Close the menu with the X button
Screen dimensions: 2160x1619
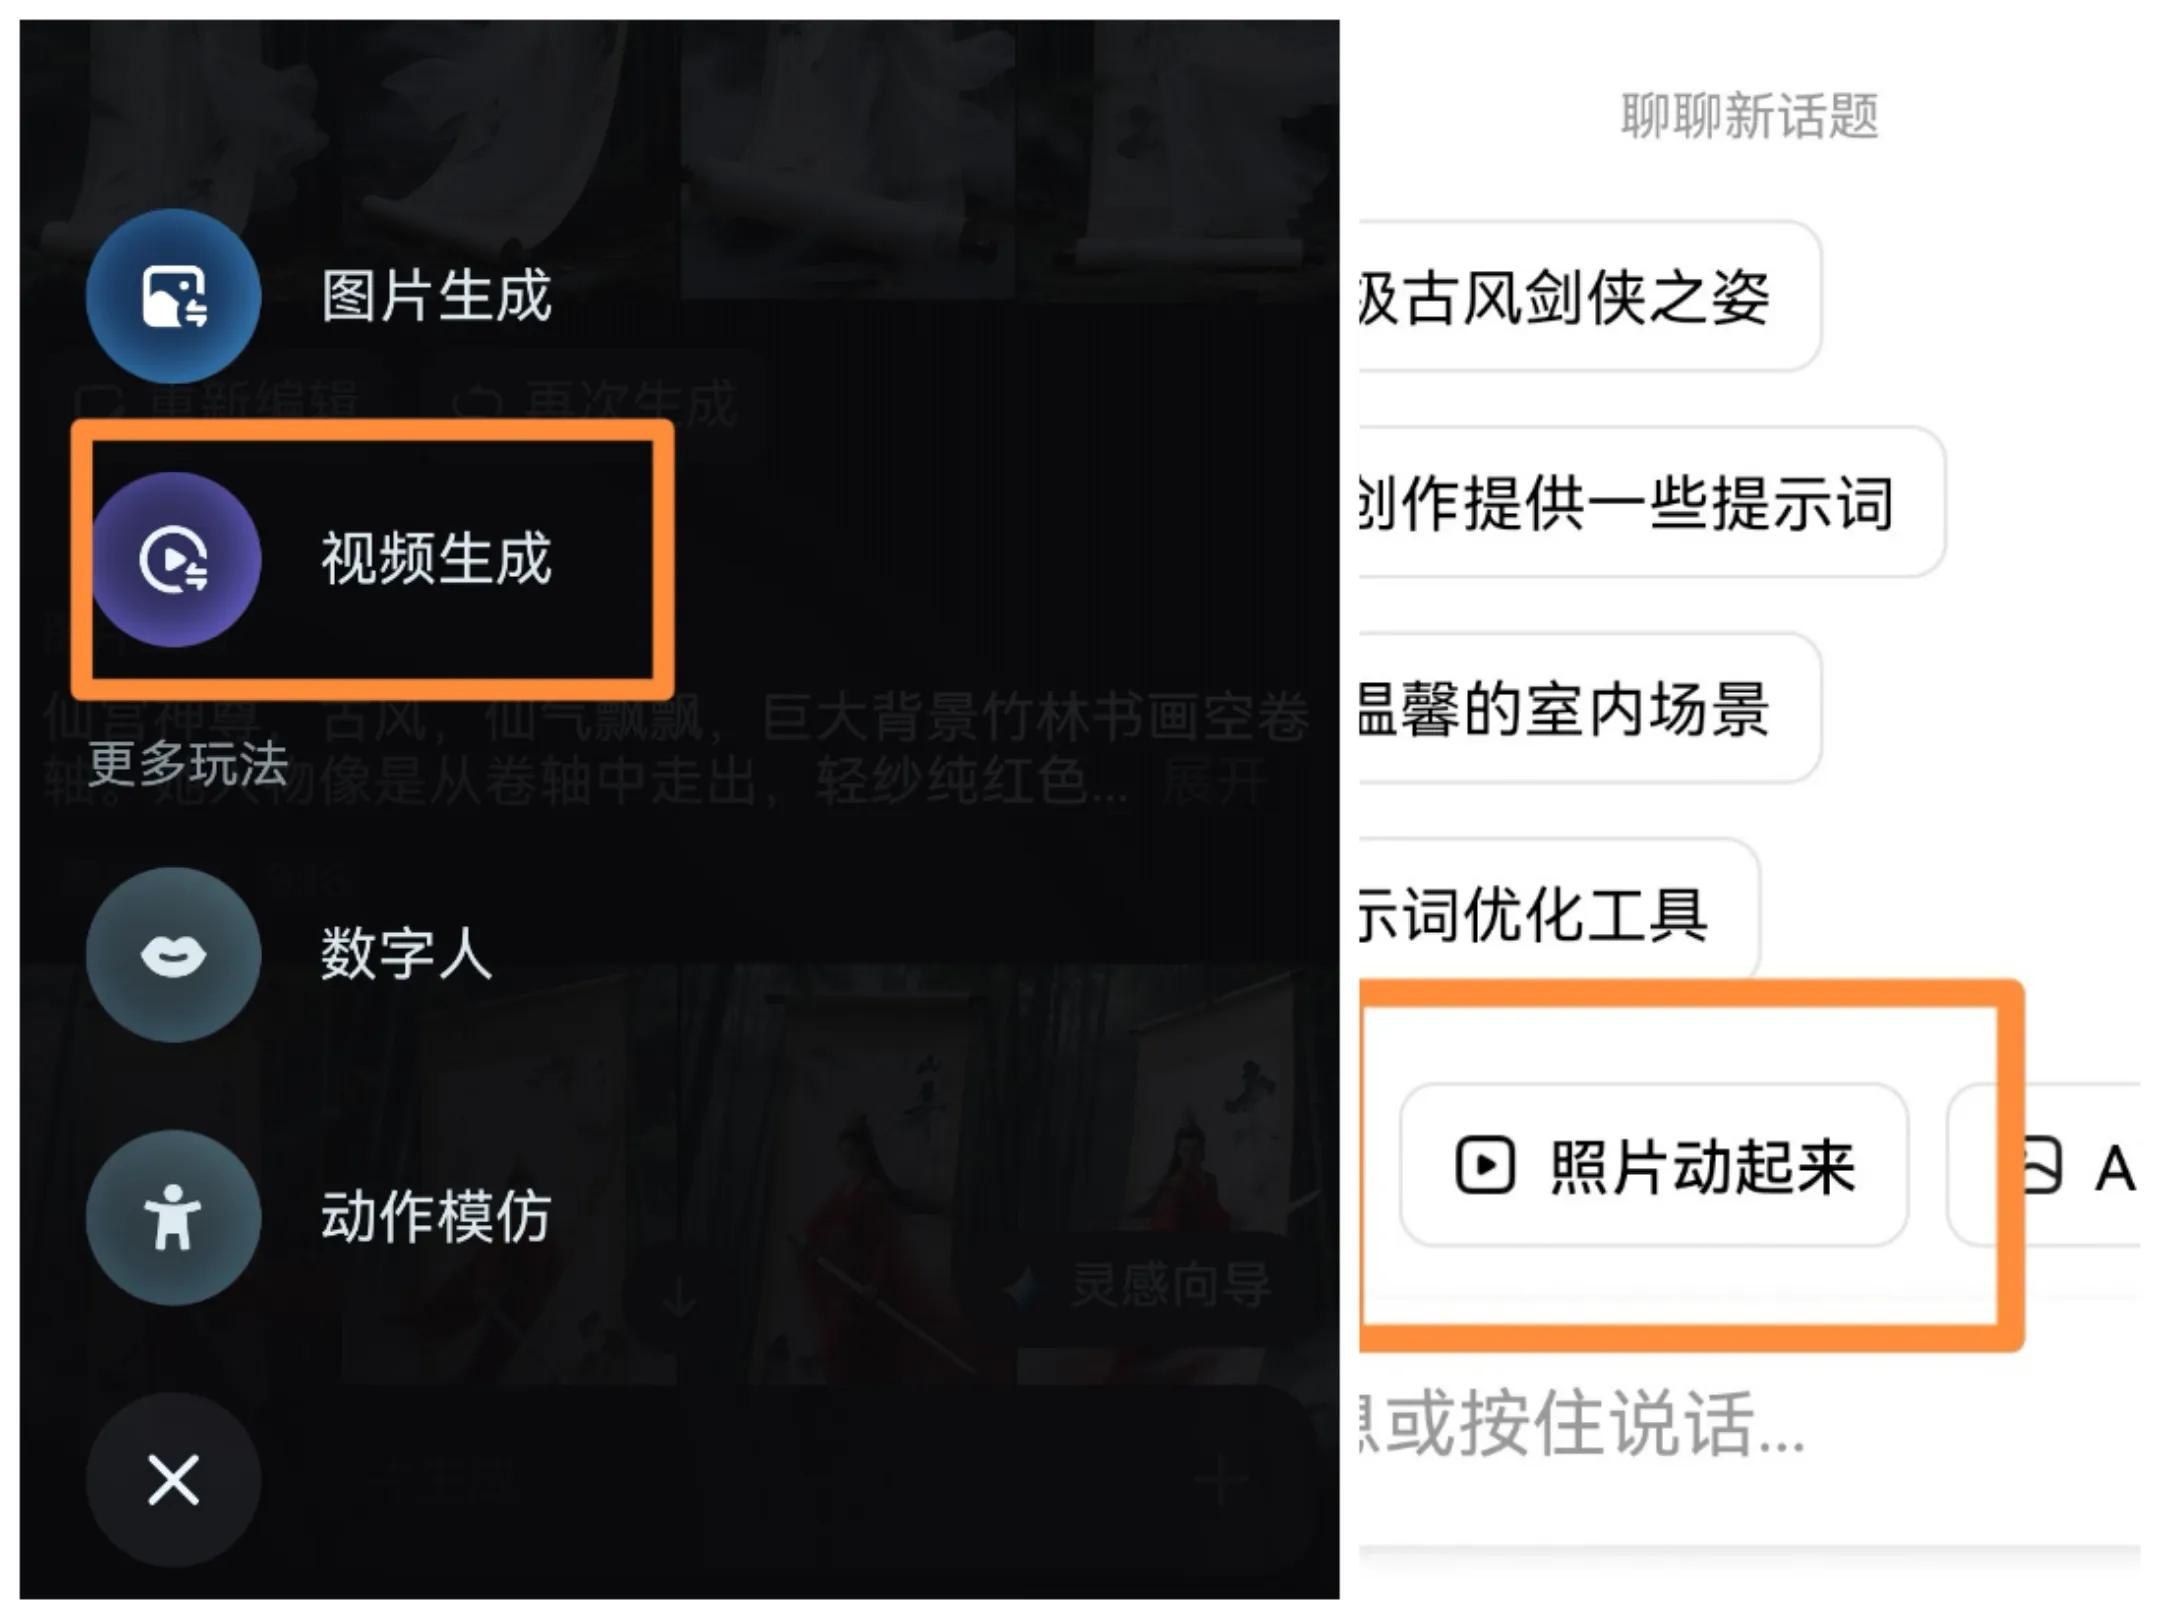coord(173,1479)
